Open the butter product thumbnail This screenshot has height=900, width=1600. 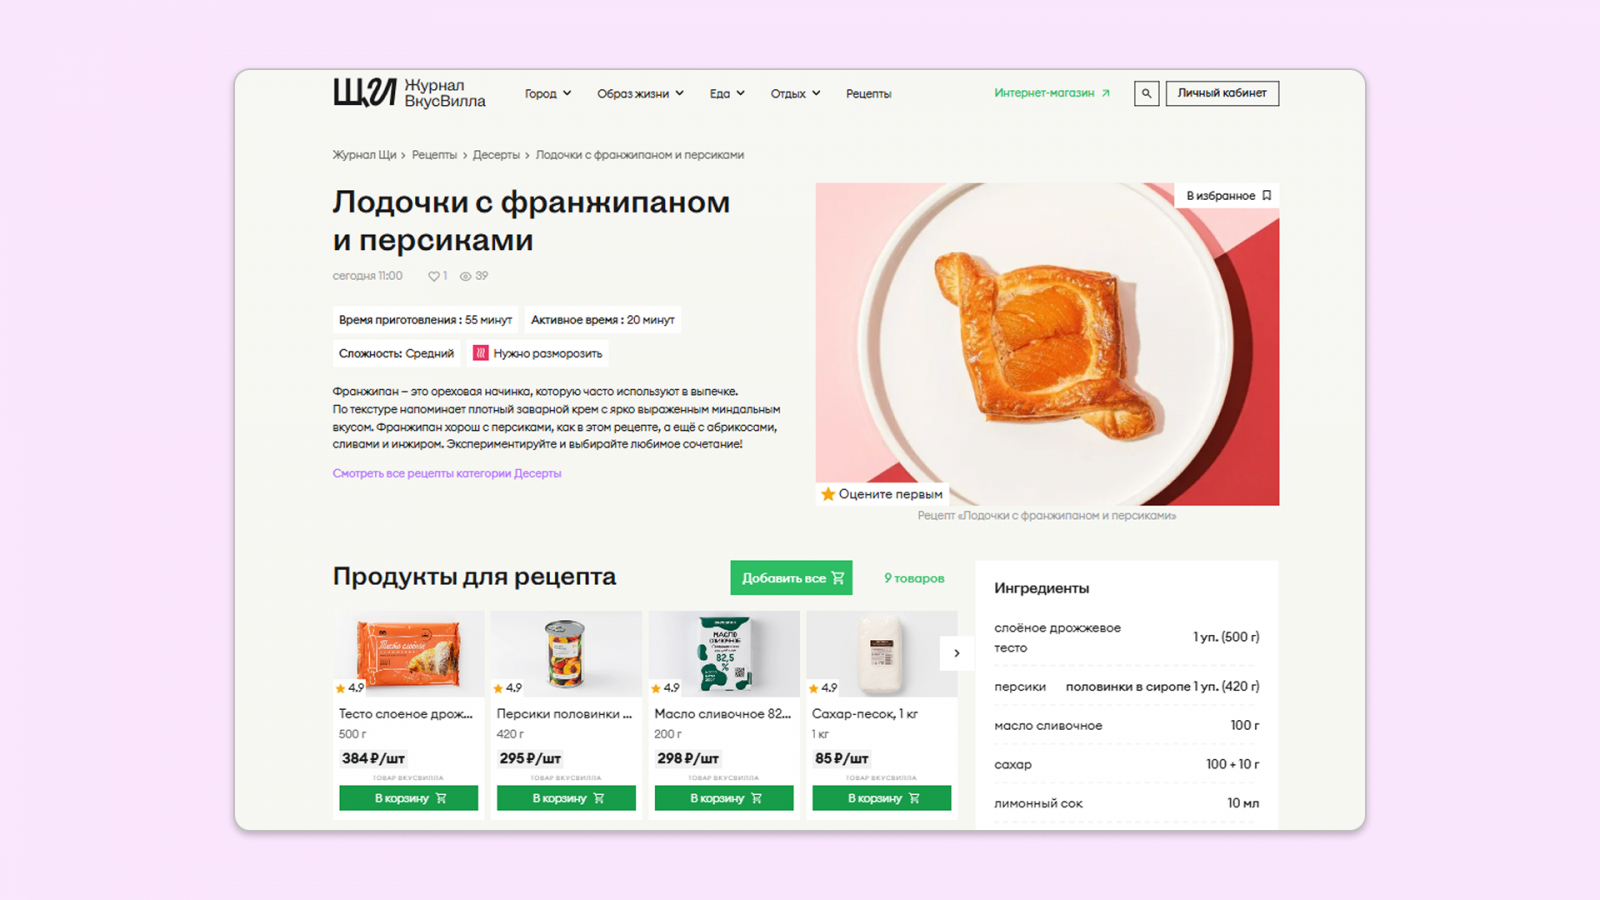coord(724,654)
